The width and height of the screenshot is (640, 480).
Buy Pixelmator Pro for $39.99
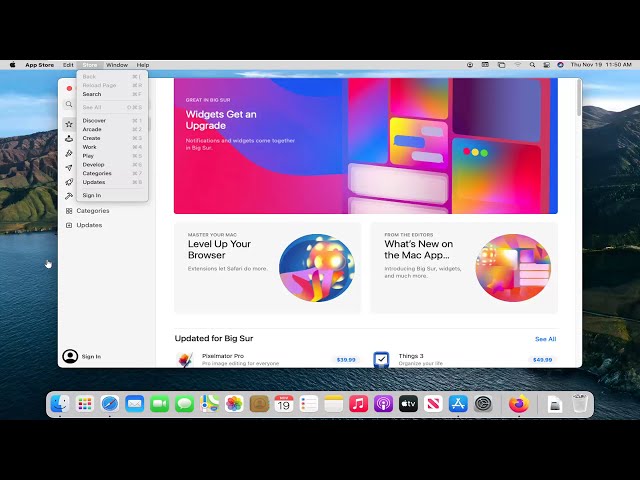(x=346, y=360)
